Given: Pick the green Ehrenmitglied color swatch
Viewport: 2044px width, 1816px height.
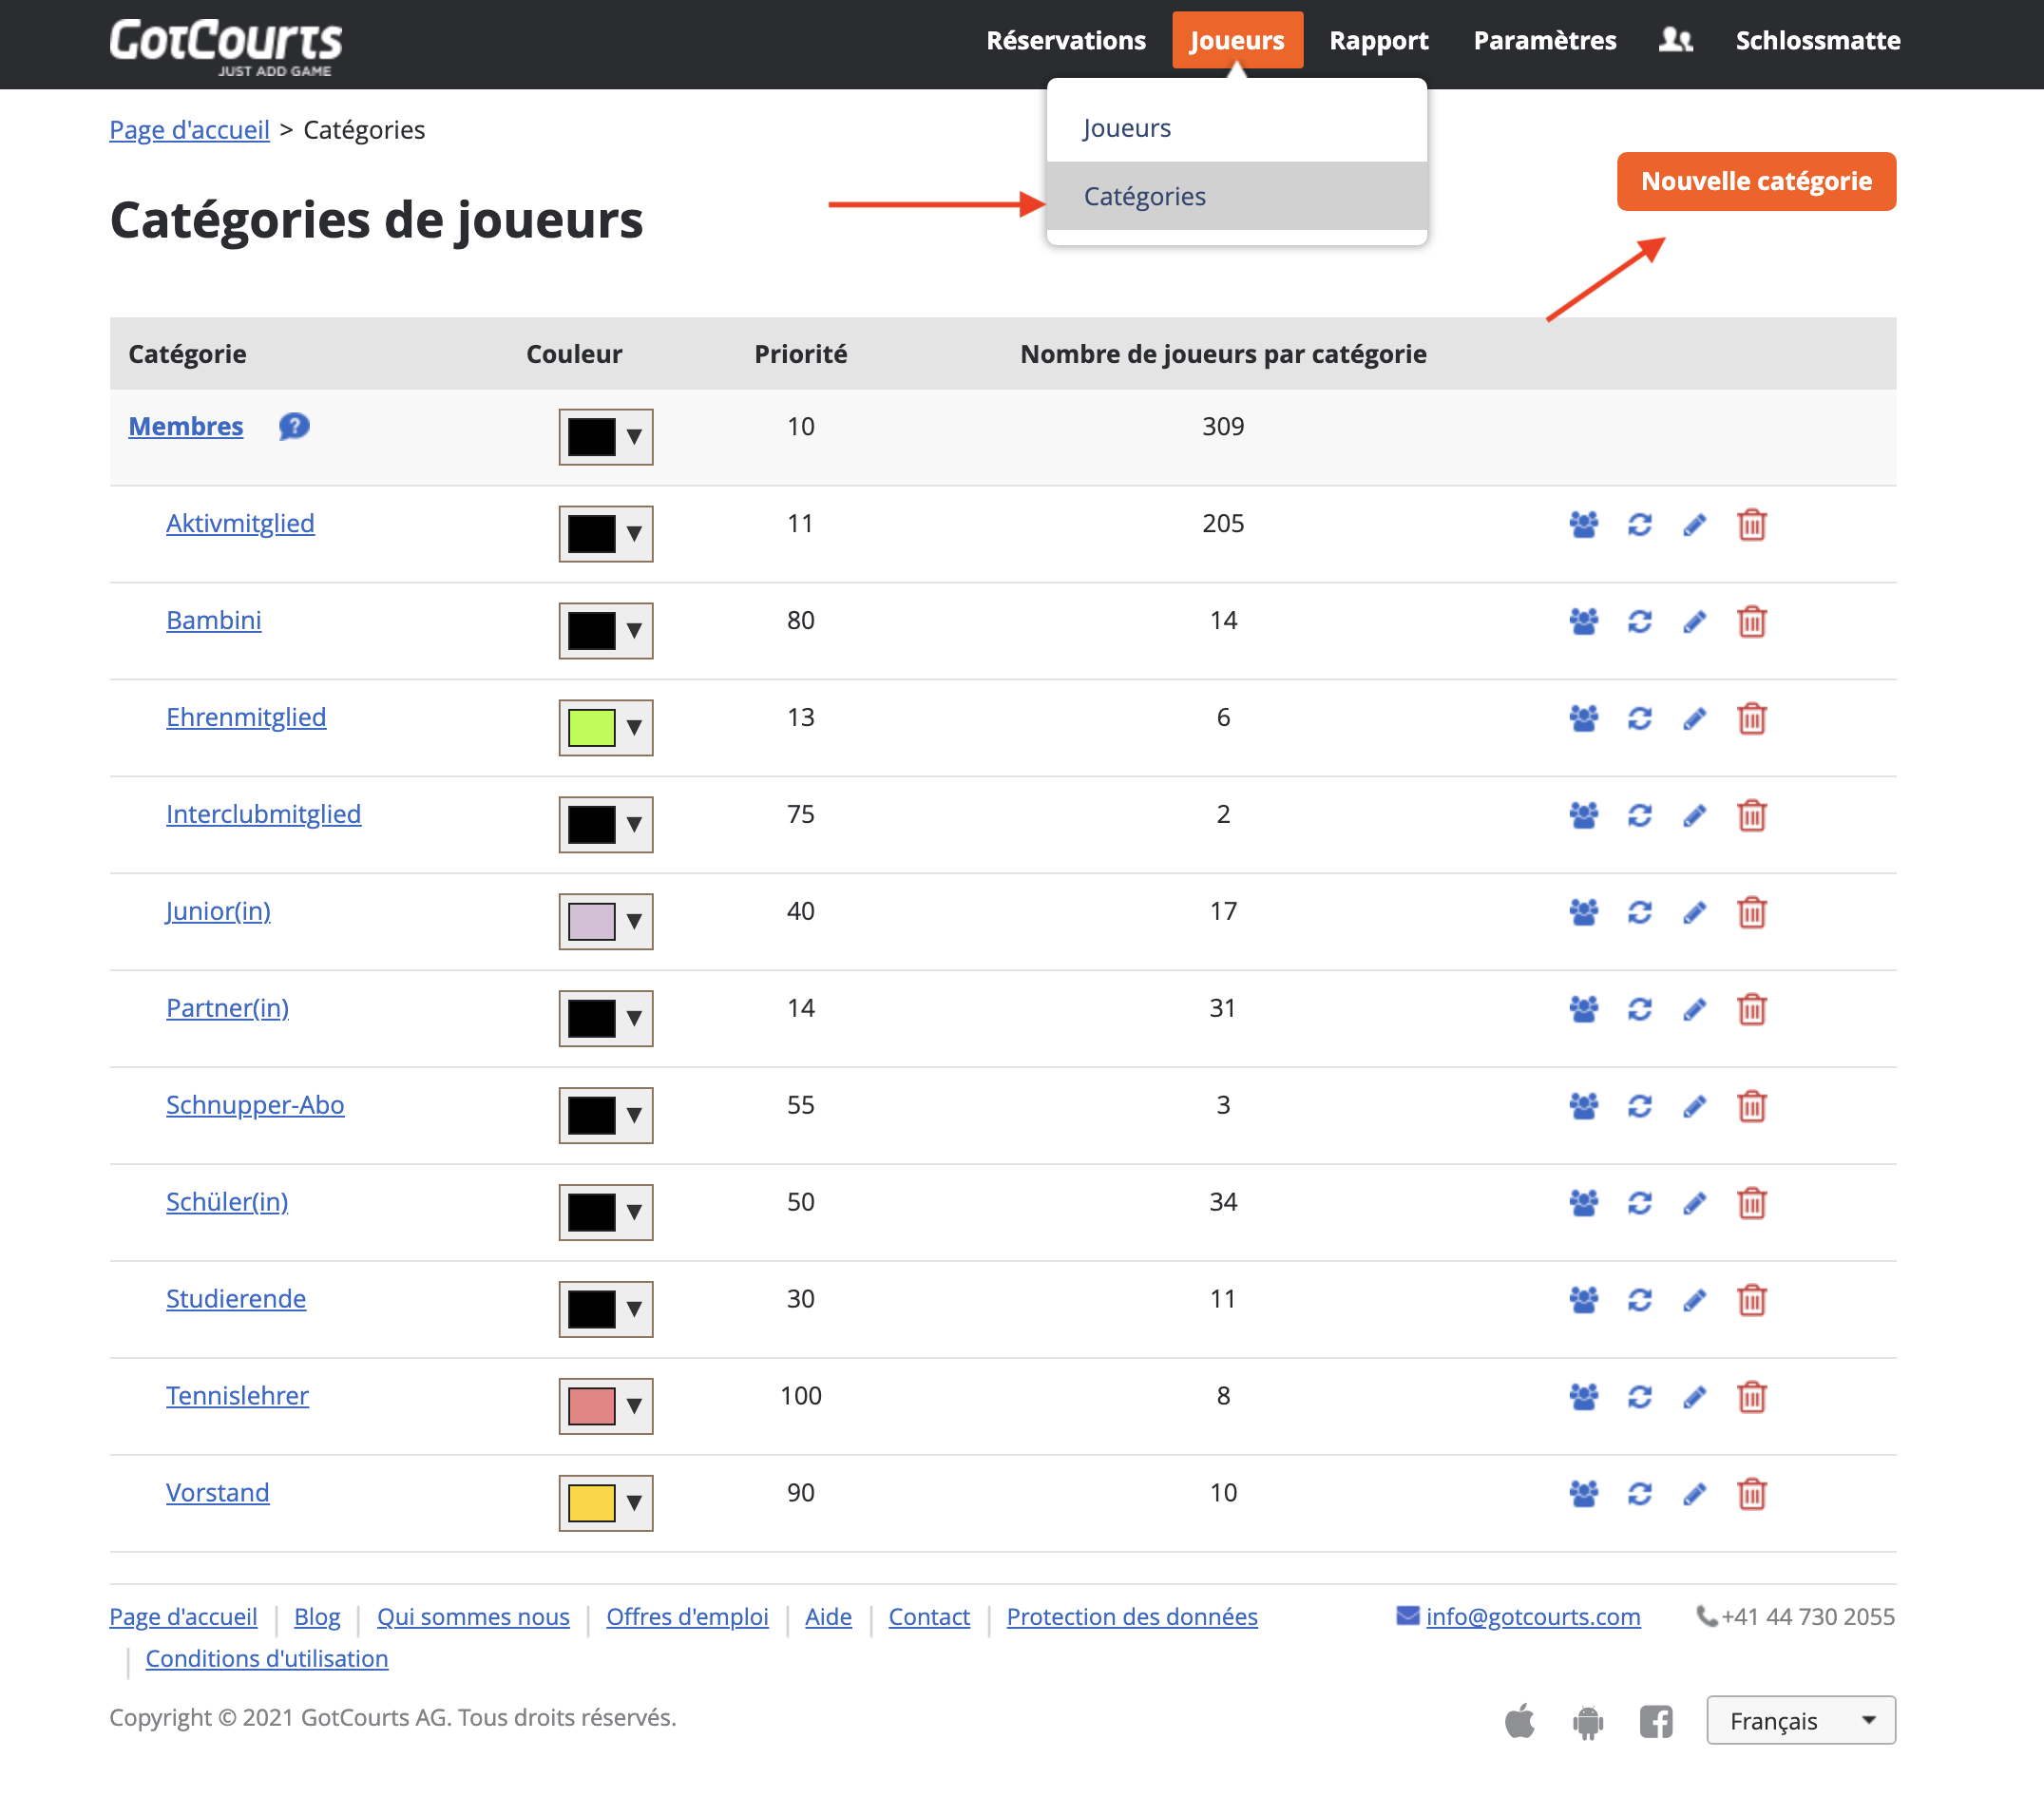Looking at the screenshot, I should (591, 728).
